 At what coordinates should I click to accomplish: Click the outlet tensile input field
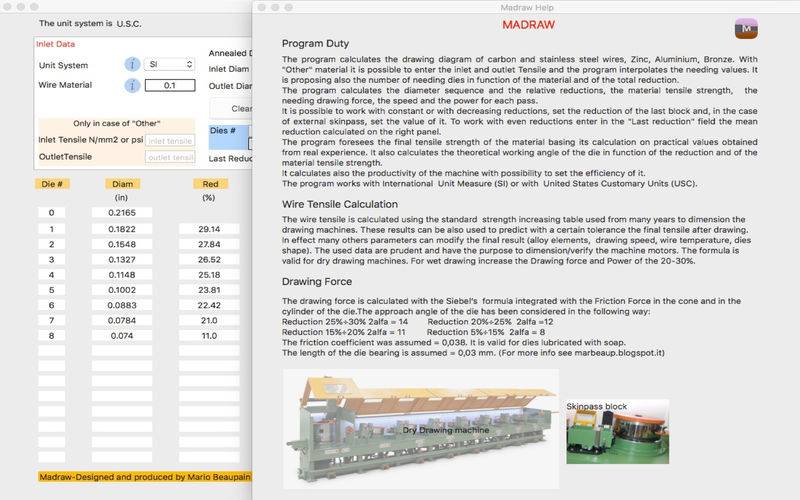(170, 157)
